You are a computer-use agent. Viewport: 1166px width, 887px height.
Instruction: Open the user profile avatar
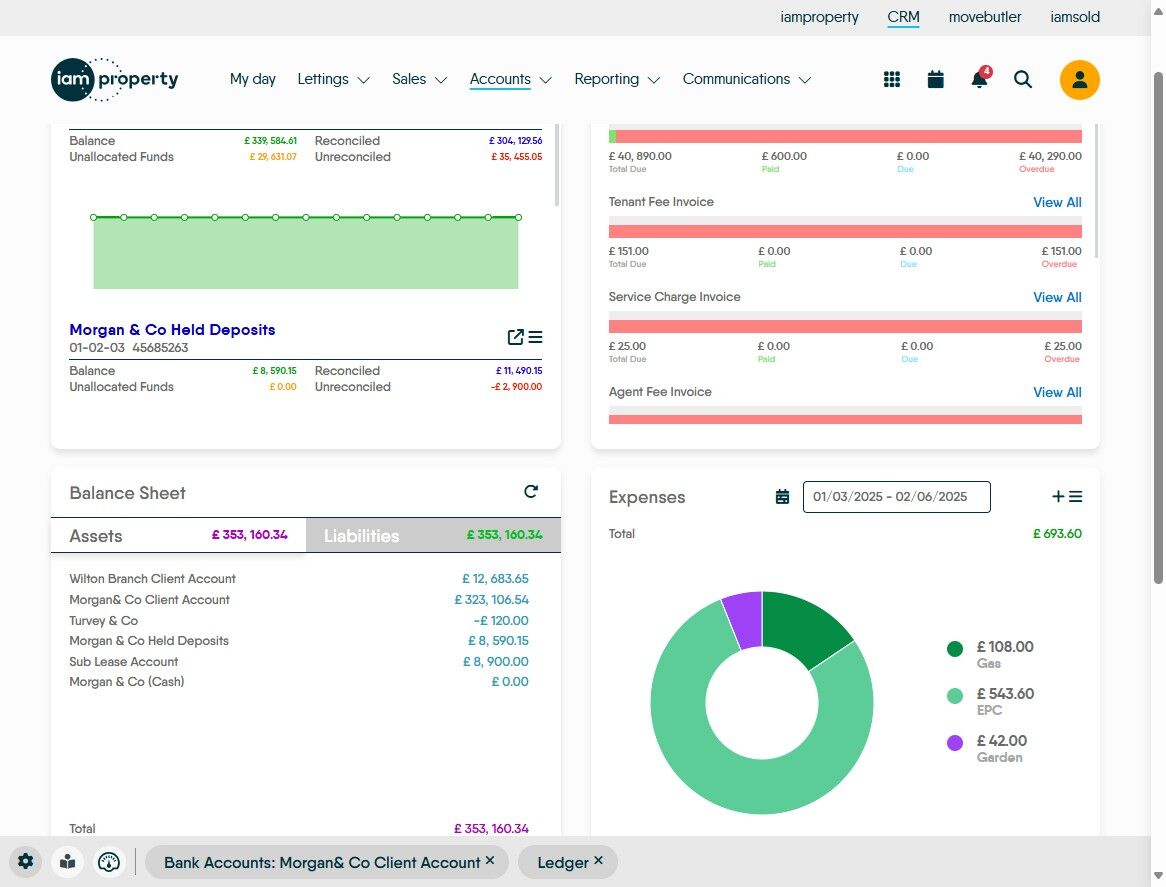(x=1079, y=80)
